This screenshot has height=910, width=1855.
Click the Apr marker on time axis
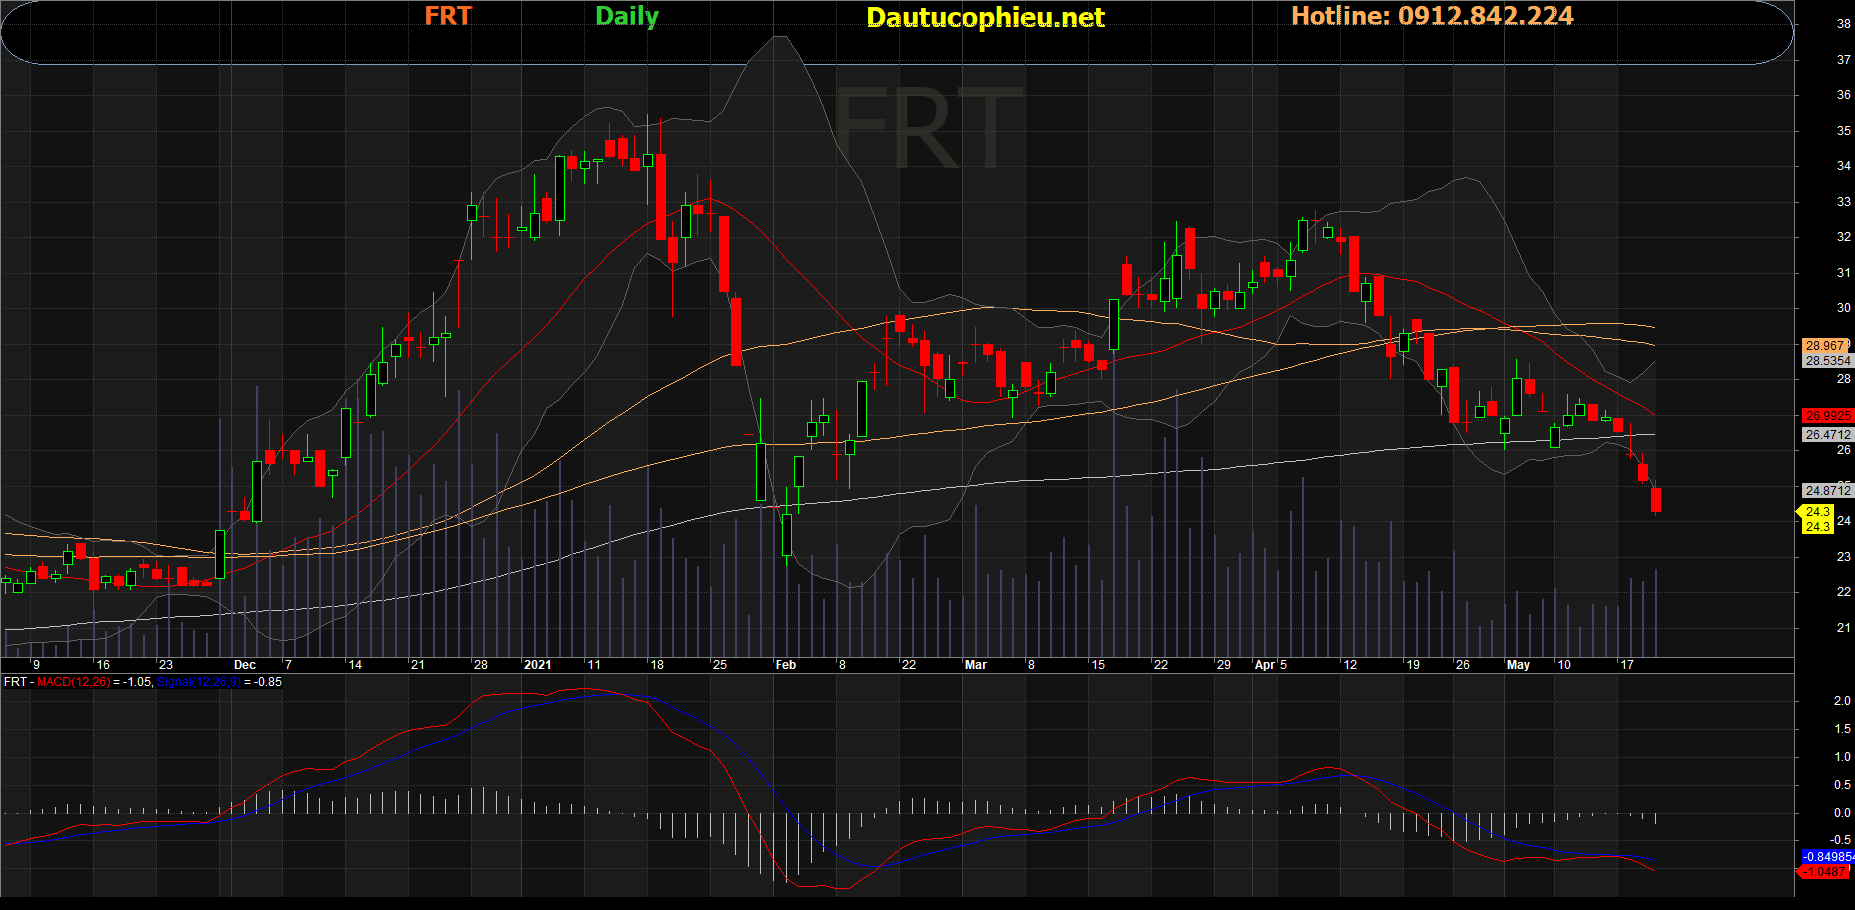pos(1265,665)
